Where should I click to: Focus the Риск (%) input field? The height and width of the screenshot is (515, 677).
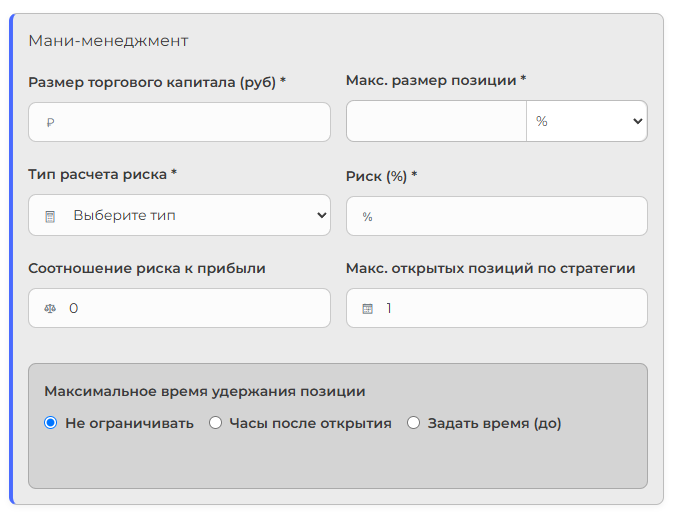497,216
